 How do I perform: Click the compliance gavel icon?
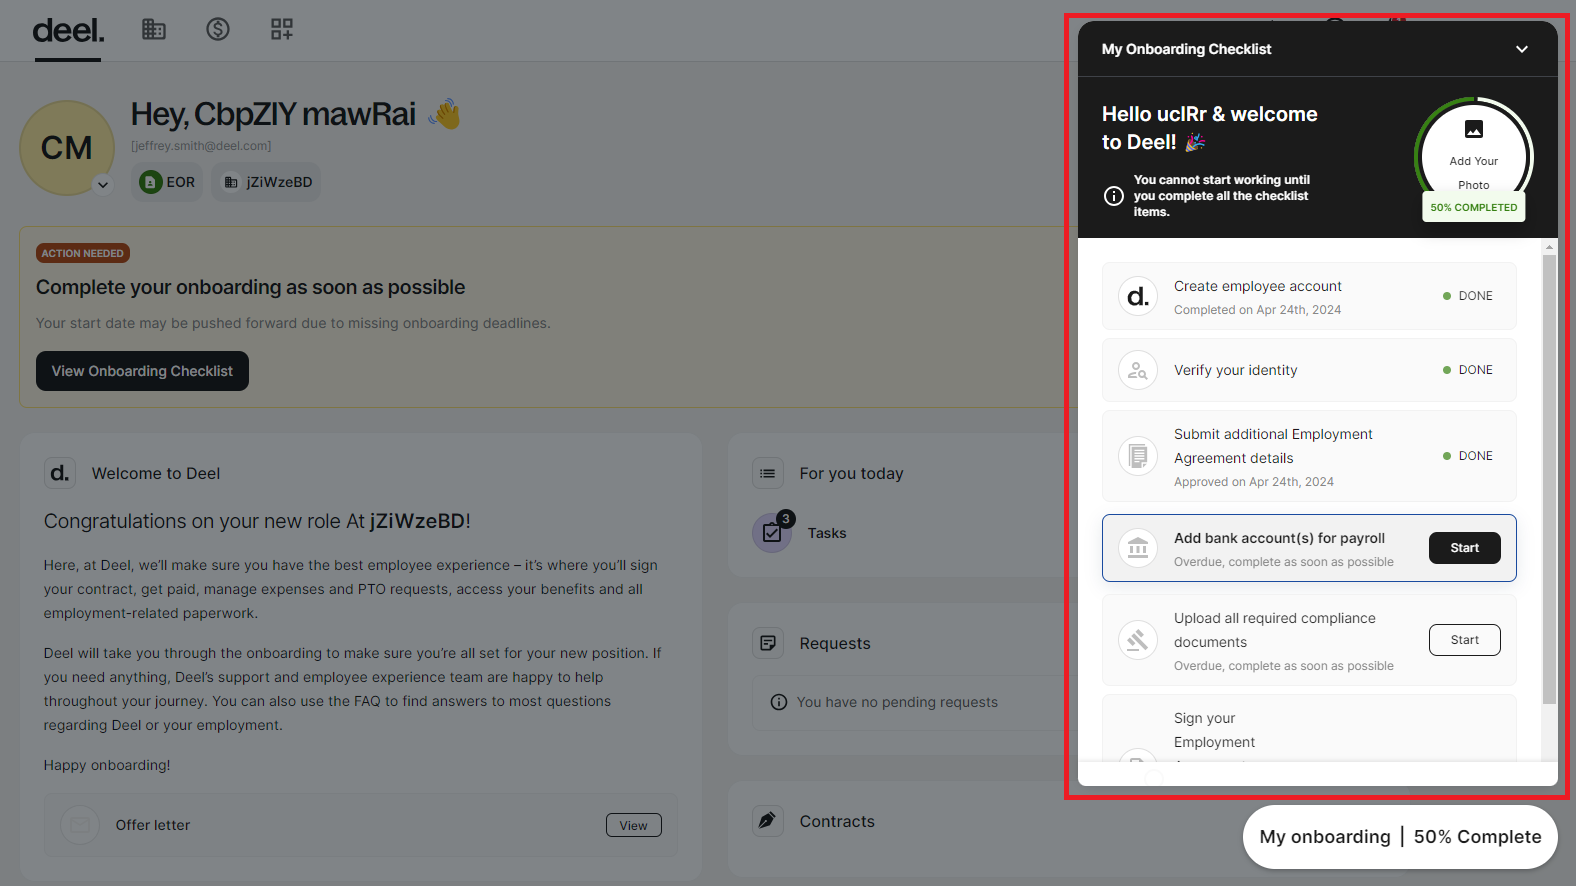[x=1138, y=640]
